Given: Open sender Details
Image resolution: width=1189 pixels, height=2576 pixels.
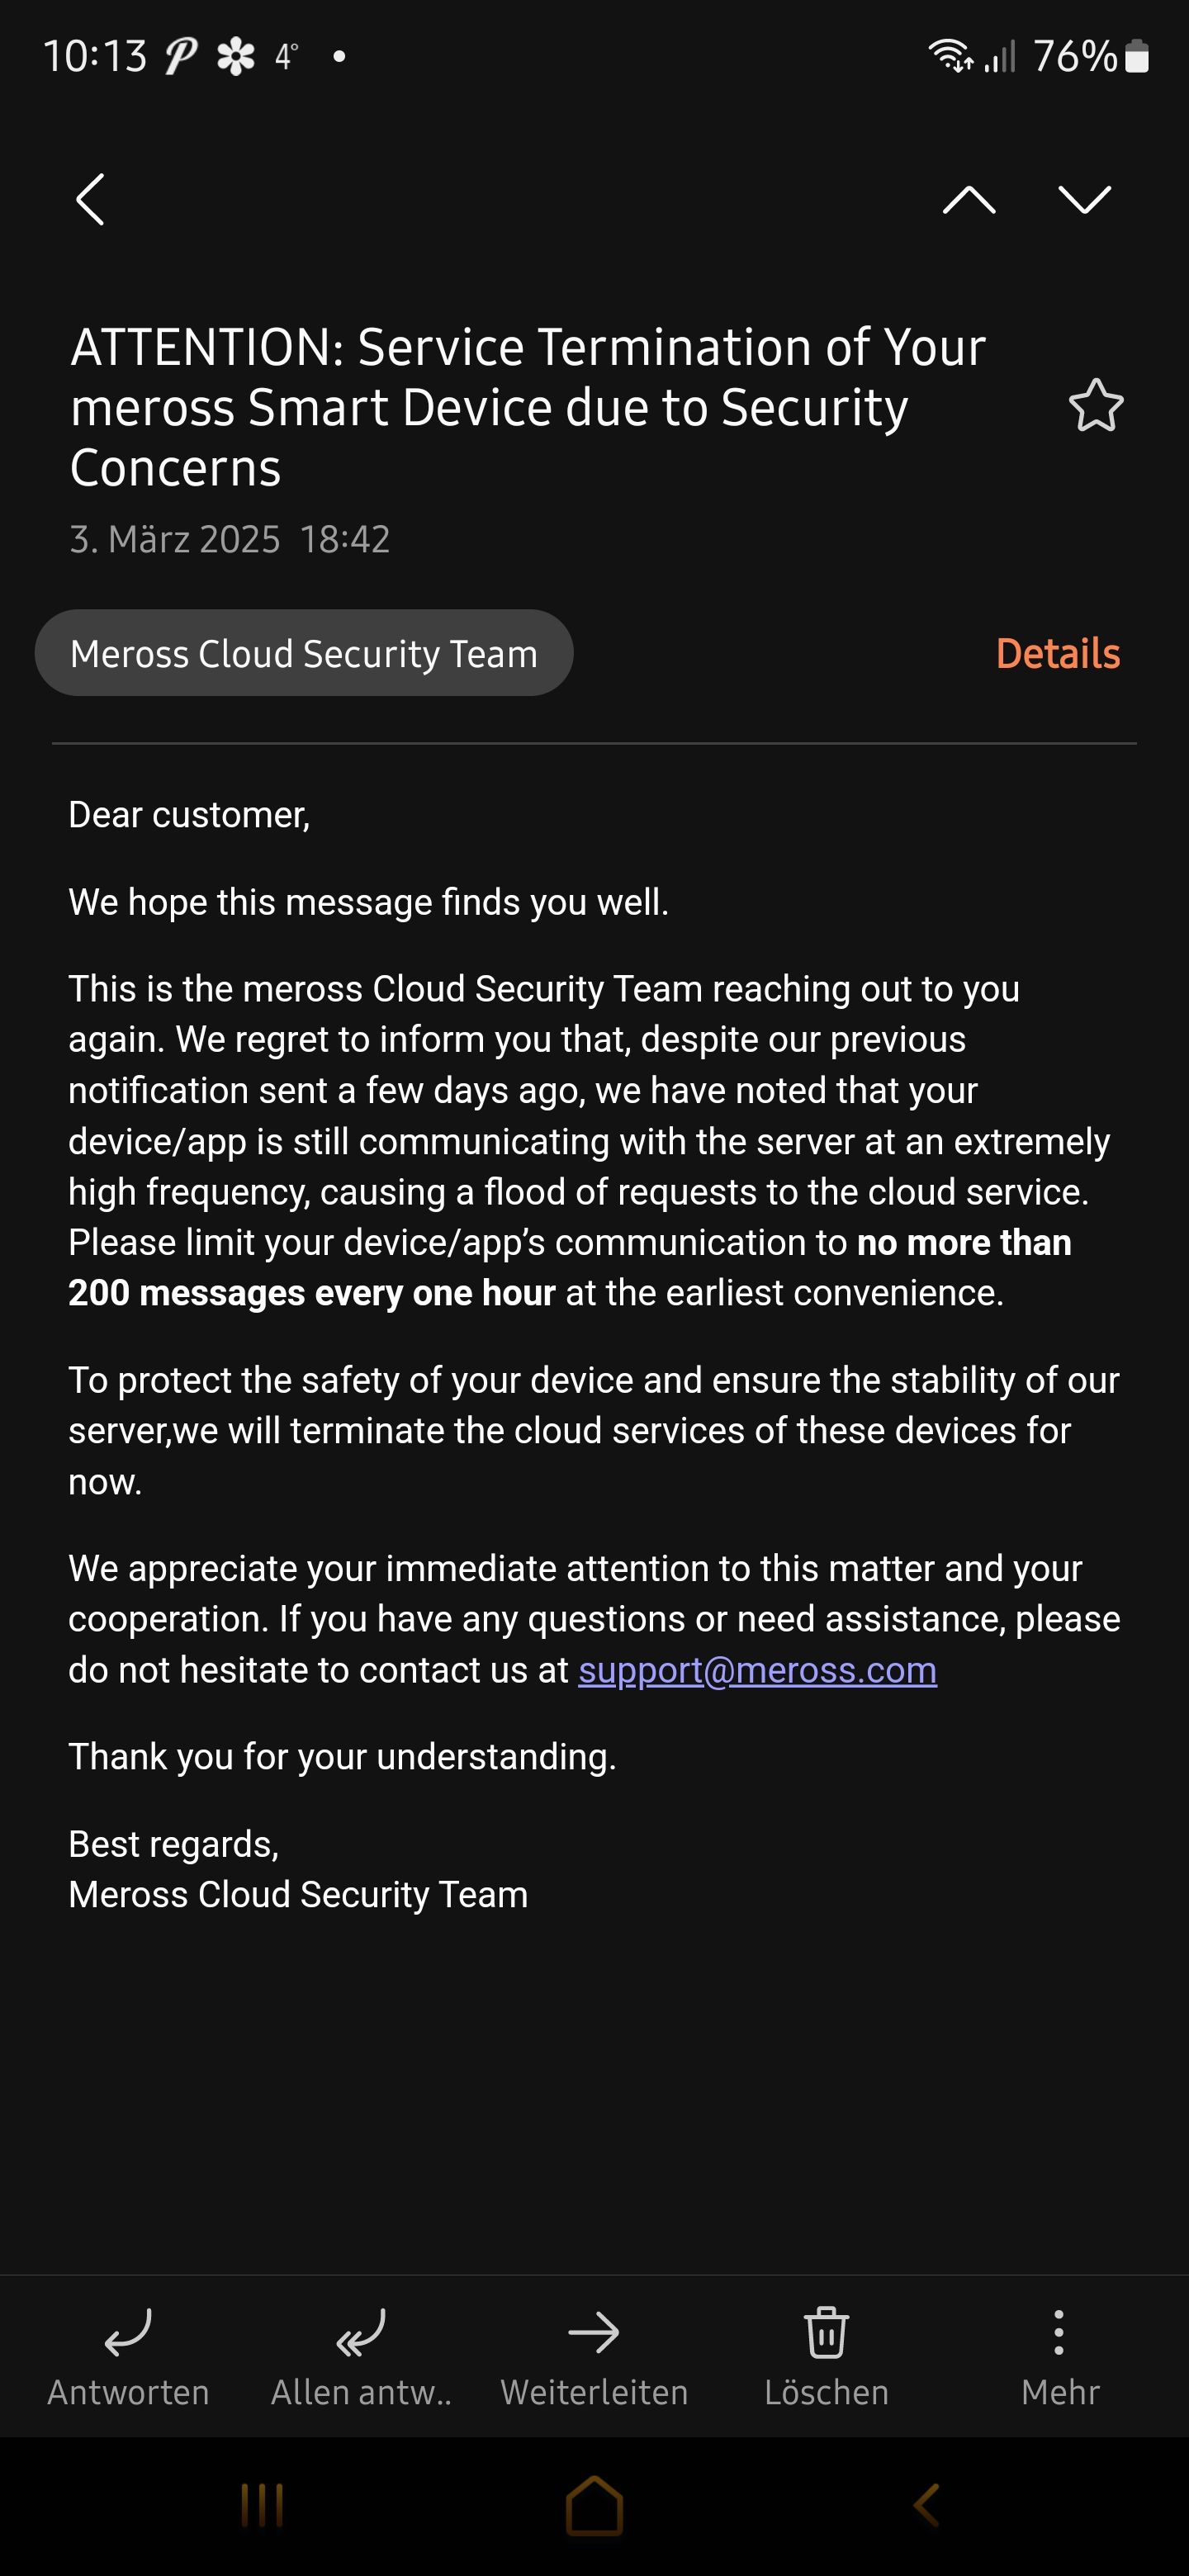Looking at the screenshot, I should 1057,654.
